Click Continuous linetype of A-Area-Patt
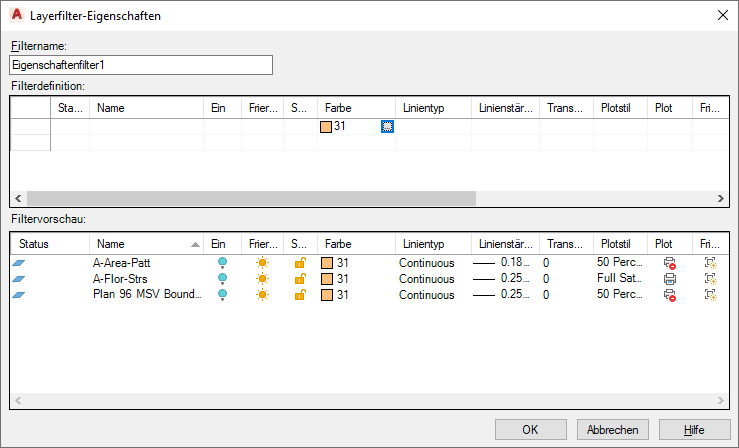Image resolution: width=739 pixels, height=448 pixels. [427, 263]
